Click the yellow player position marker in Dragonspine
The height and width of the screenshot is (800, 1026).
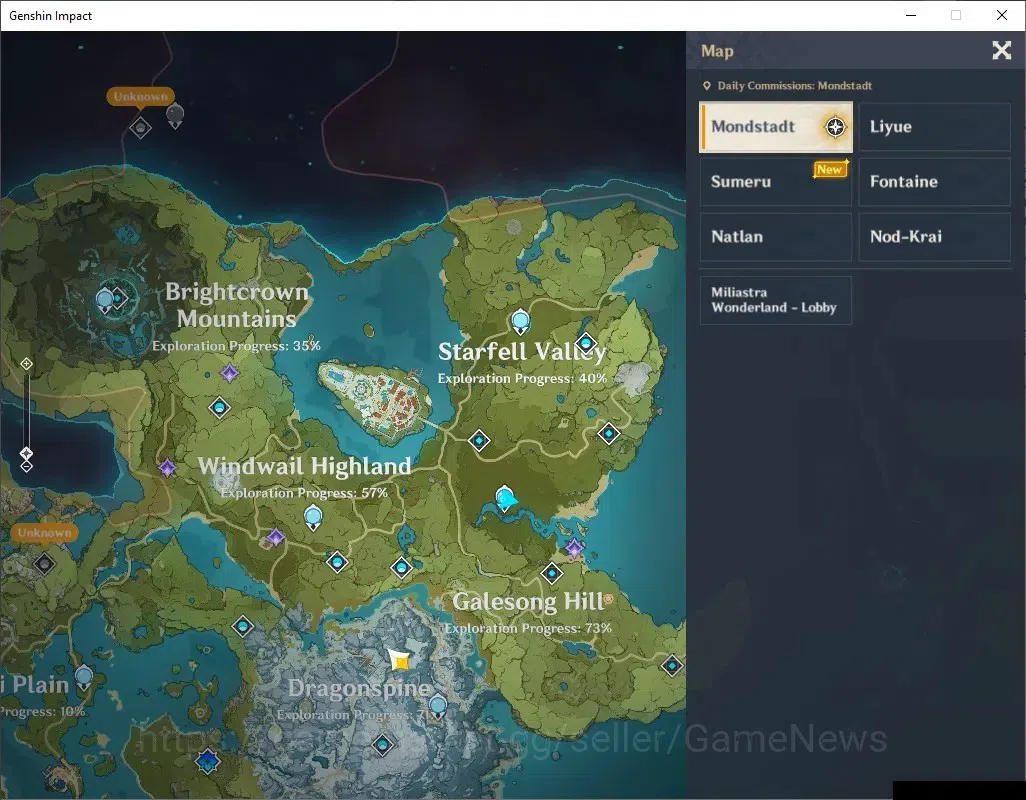click(x=399, y=661)
